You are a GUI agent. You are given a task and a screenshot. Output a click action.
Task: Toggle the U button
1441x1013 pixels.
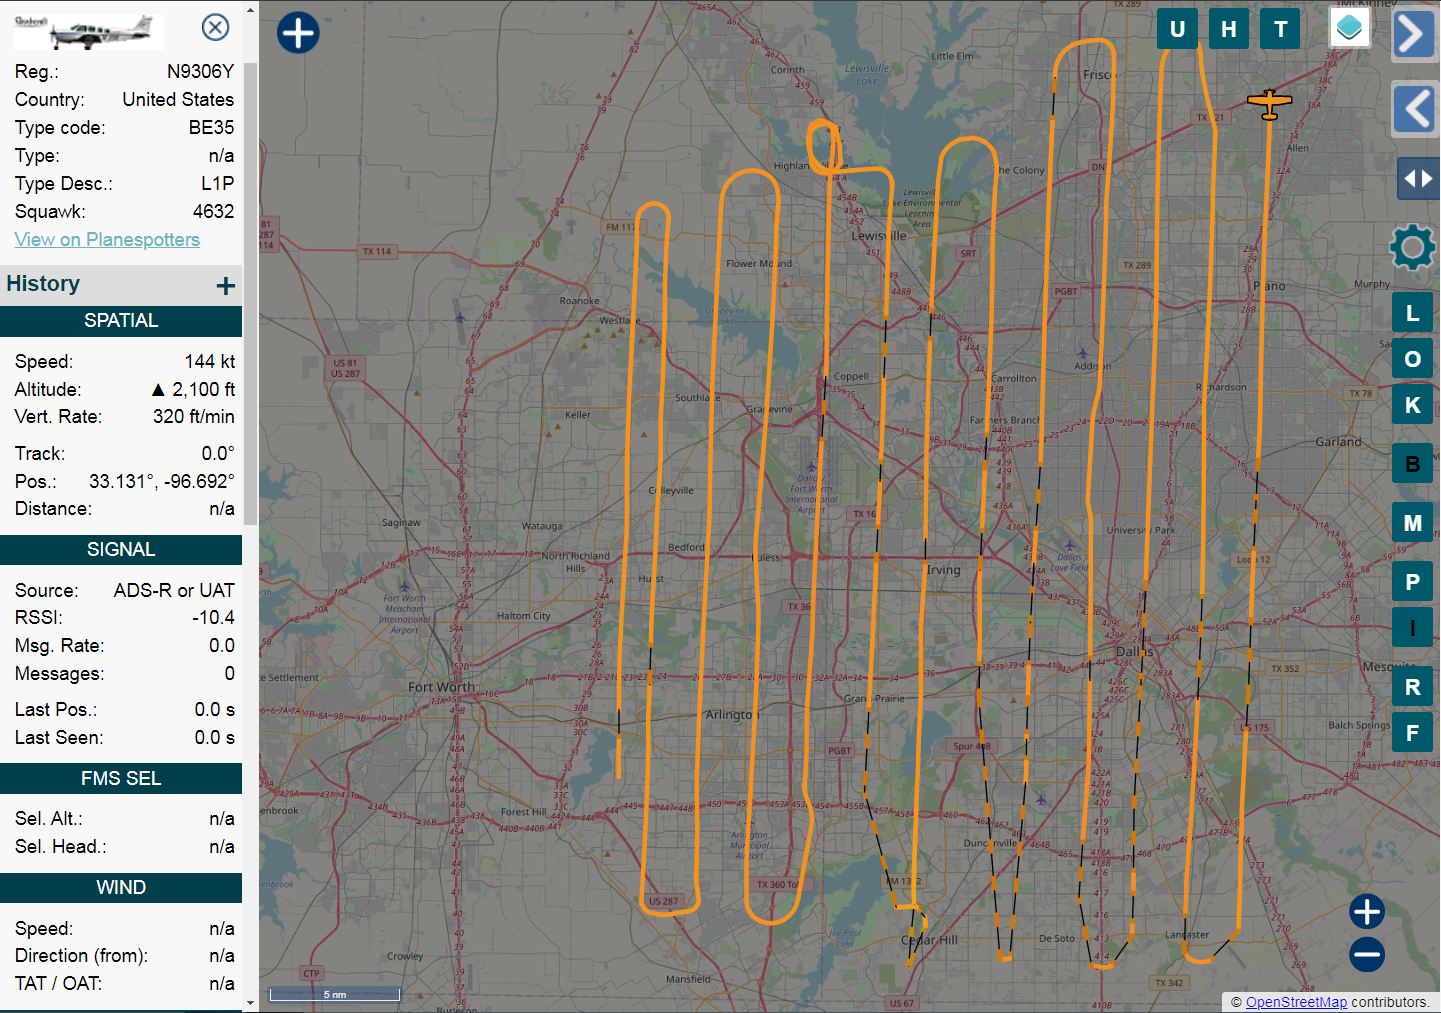click(x=1177, y=29)
